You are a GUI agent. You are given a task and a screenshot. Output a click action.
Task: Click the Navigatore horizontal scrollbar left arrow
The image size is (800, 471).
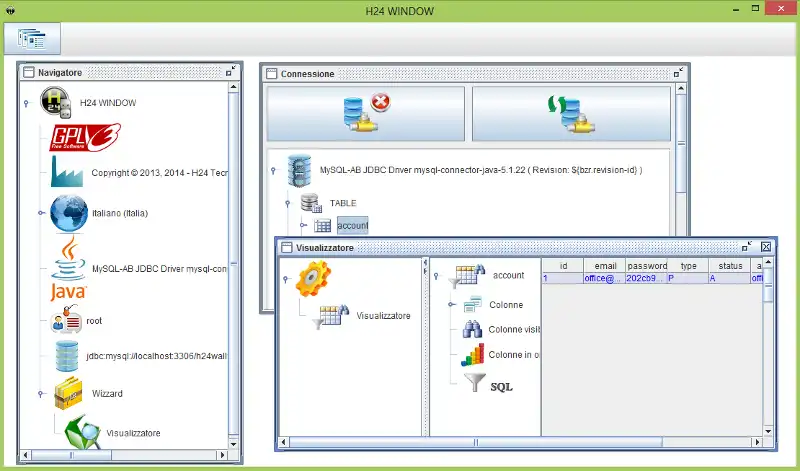coord(26,455)
